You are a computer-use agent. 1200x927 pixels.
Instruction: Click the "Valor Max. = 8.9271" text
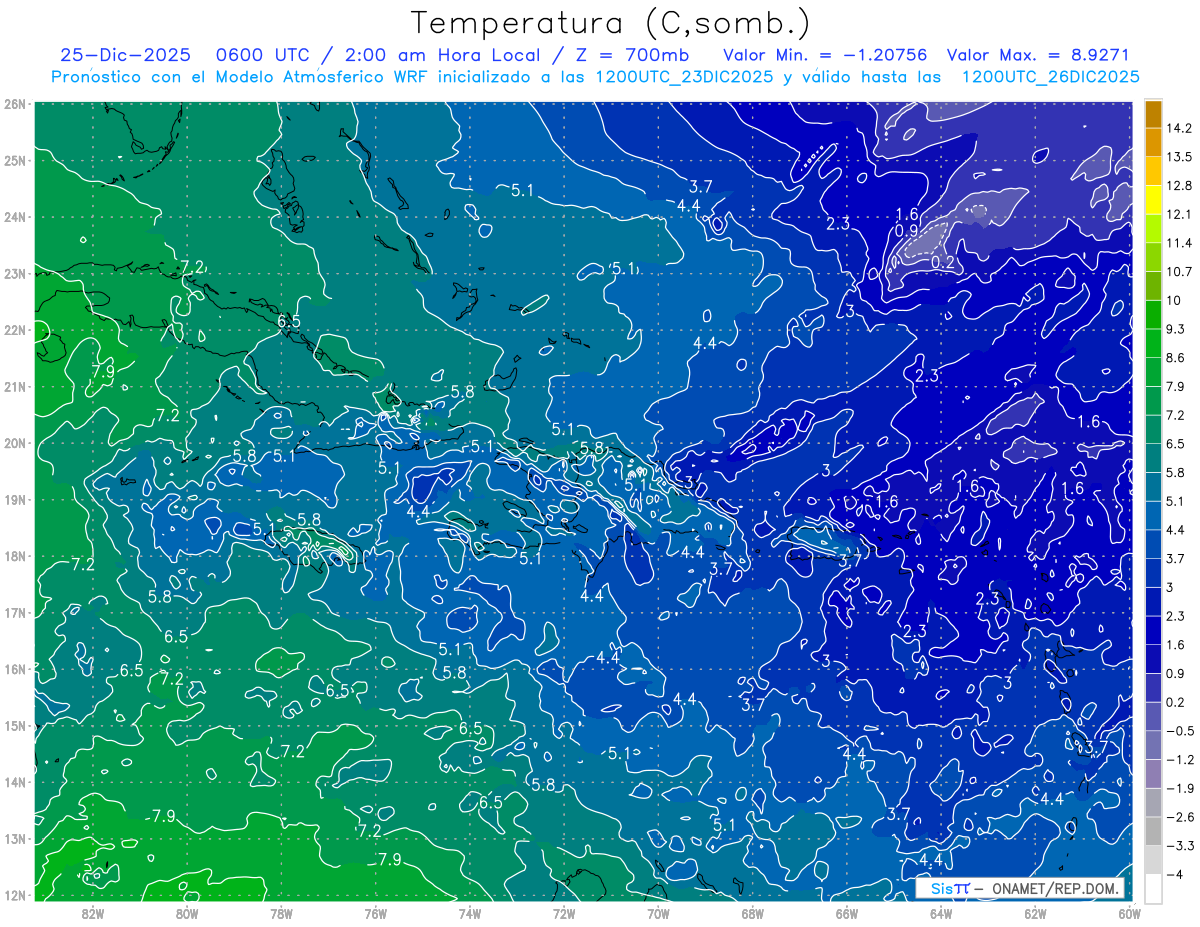point(1038,55)
